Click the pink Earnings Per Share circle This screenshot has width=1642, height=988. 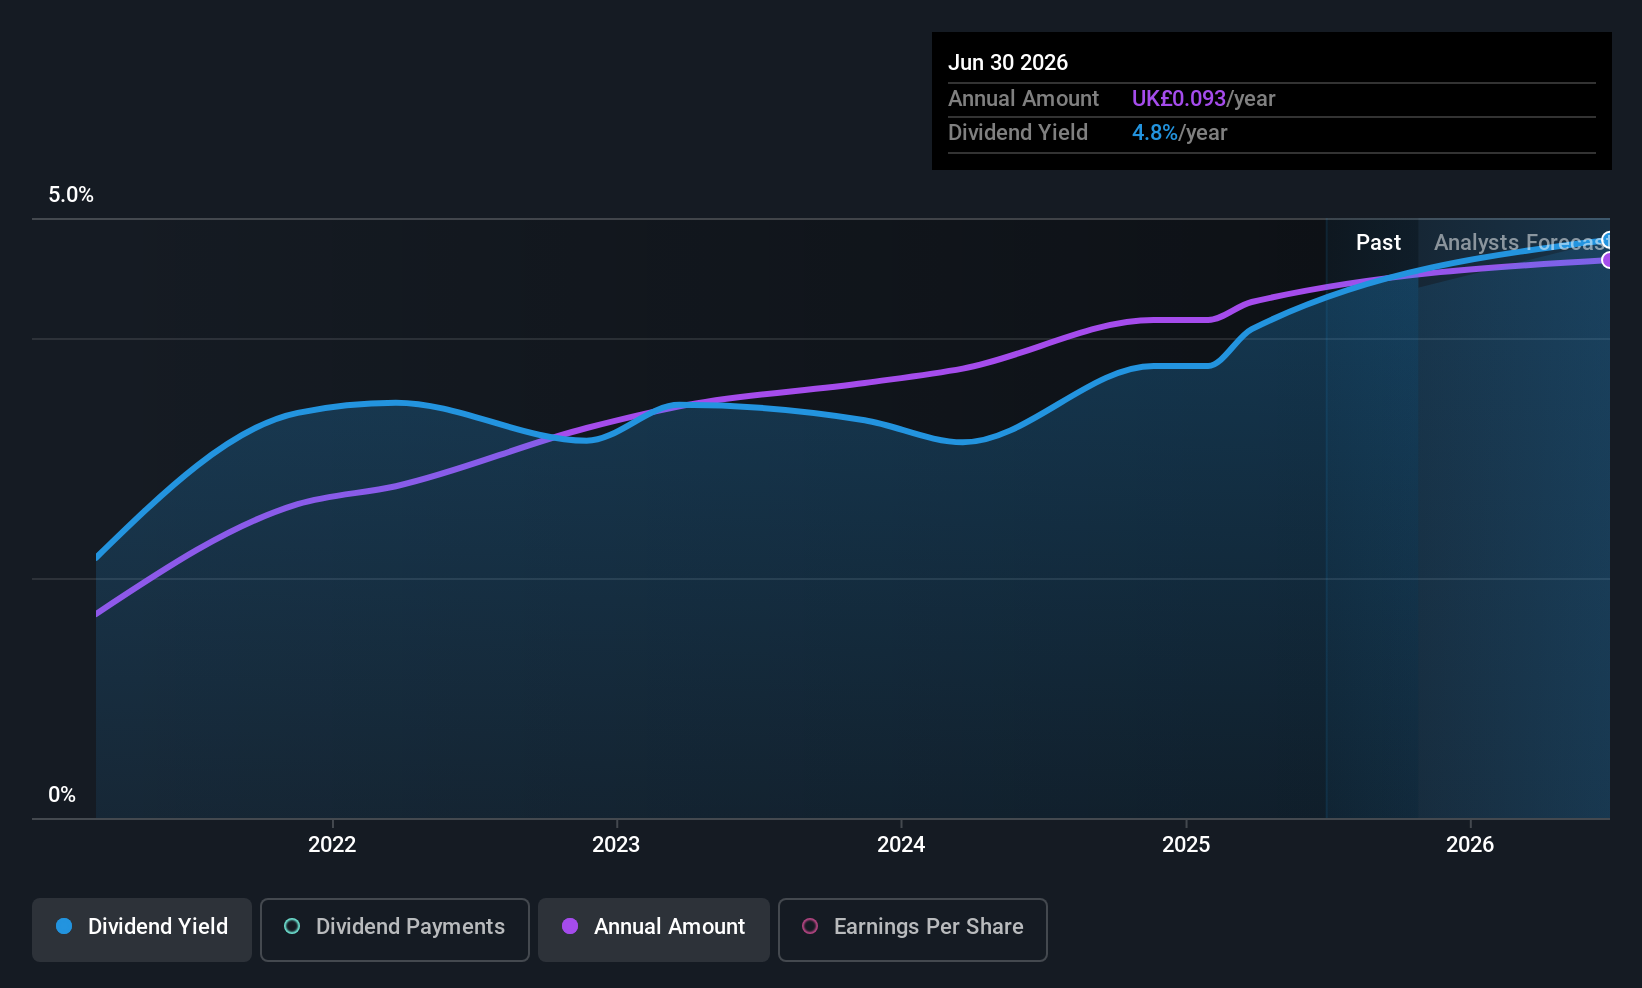point(810,926)
